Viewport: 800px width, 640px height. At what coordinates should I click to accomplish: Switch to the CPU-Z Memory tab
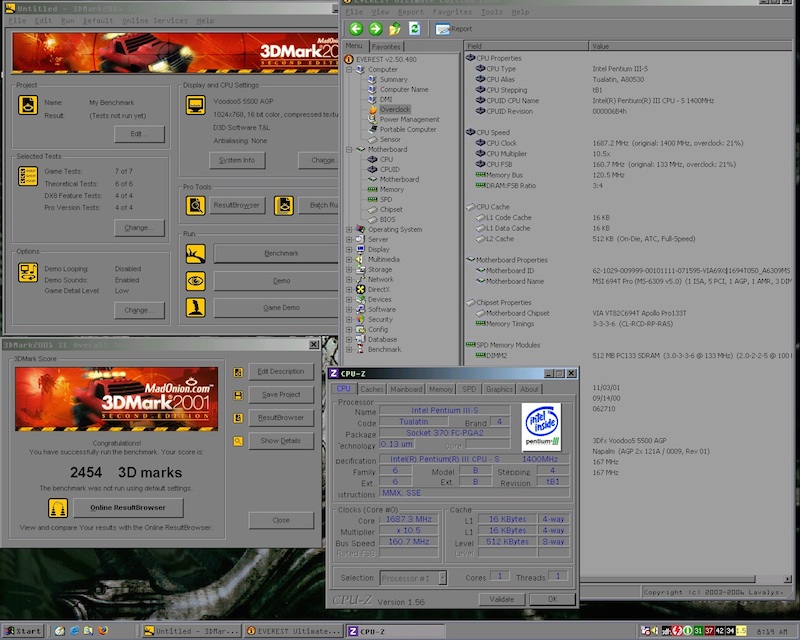pos(441,389)
